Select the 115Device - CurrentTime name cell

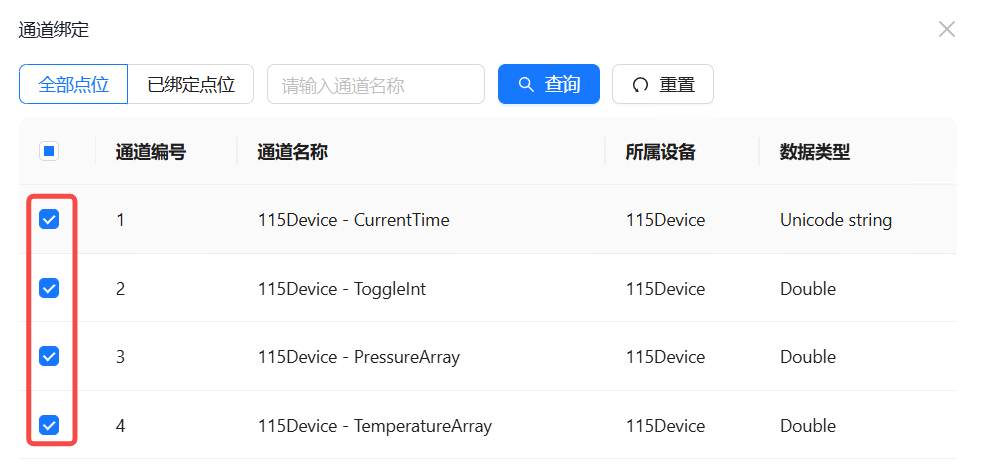click(x=354, y=220)
